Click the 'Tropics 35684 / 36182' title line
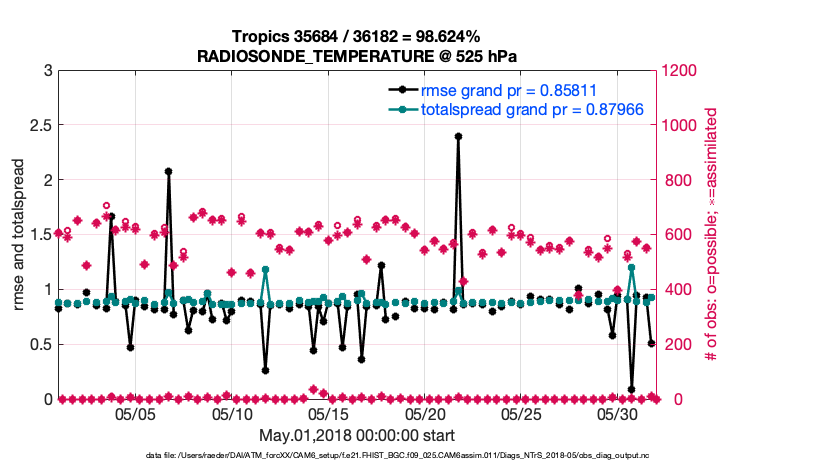The height and width of the screenshot is (470, 830). point(356,35)
